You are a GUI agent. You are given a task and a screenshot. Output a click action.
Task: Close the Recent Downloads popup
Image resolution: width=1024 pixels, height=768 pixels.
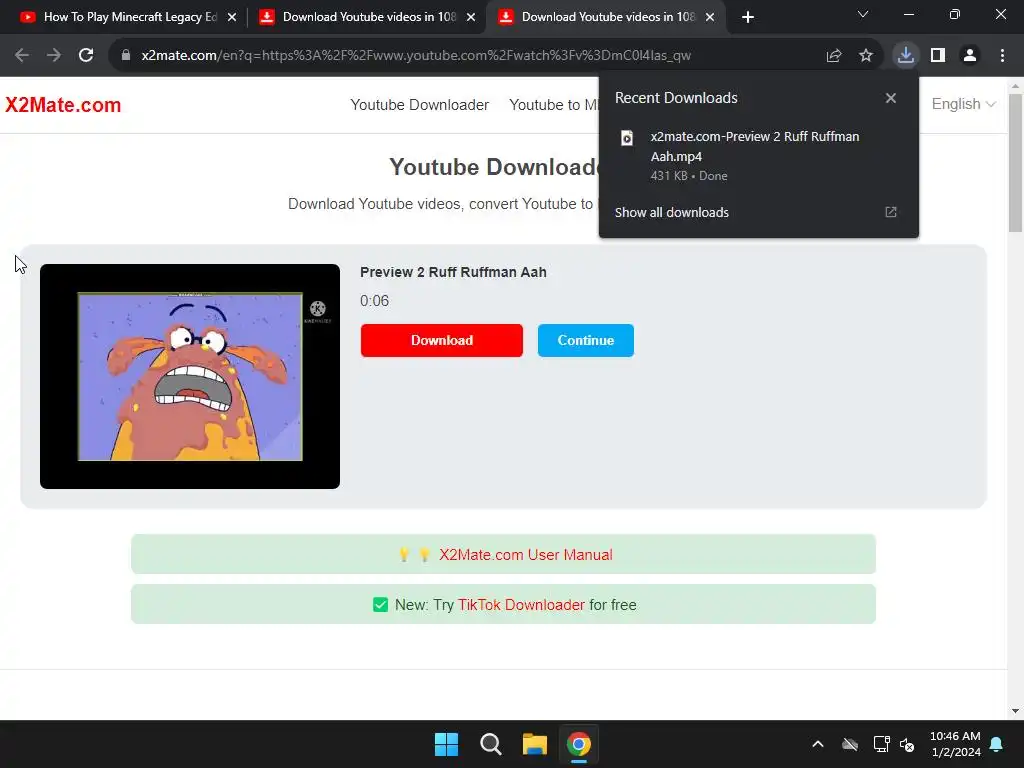[x=891, y=98]
